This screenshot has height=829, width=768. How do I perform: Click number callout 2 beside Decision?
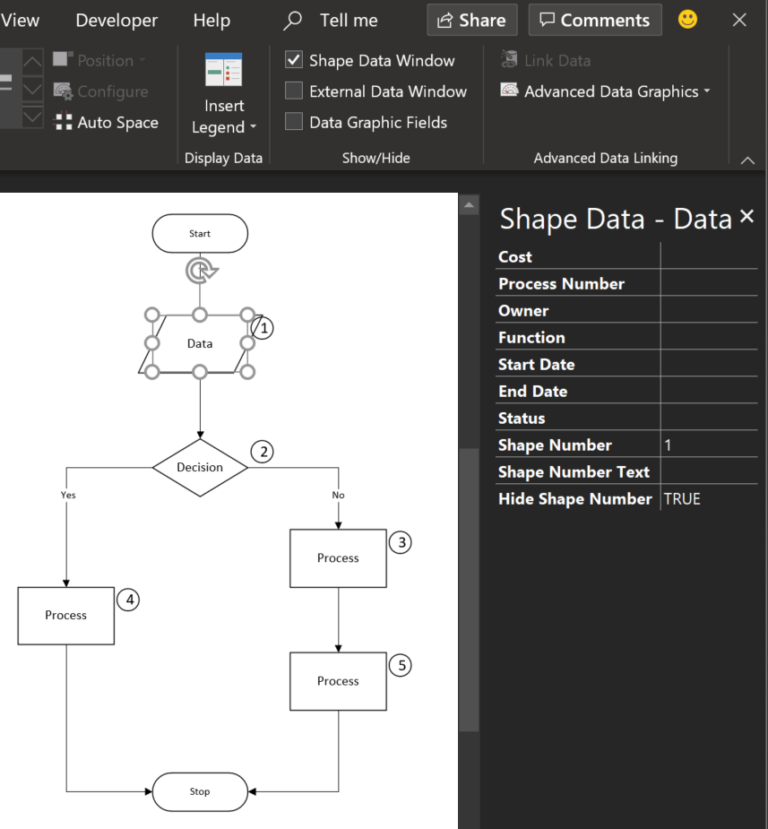(262, 452)
